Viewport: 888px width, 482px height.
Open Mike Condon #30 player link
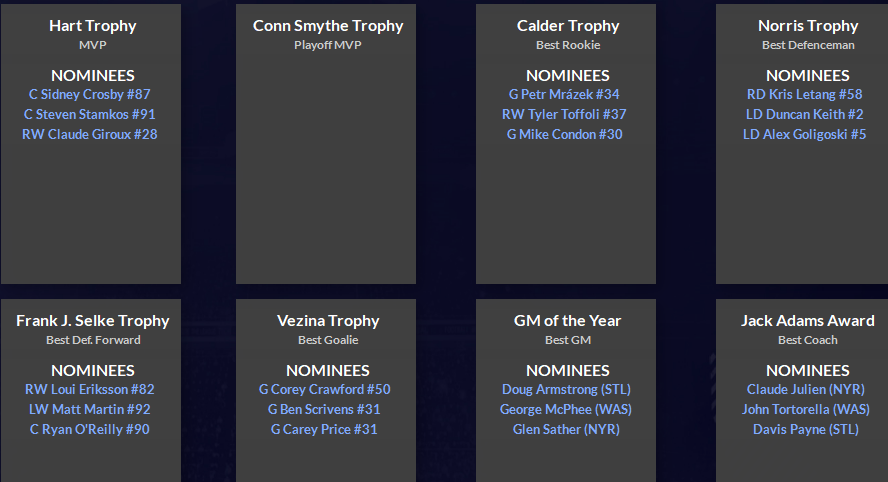(x=564, y=134)
